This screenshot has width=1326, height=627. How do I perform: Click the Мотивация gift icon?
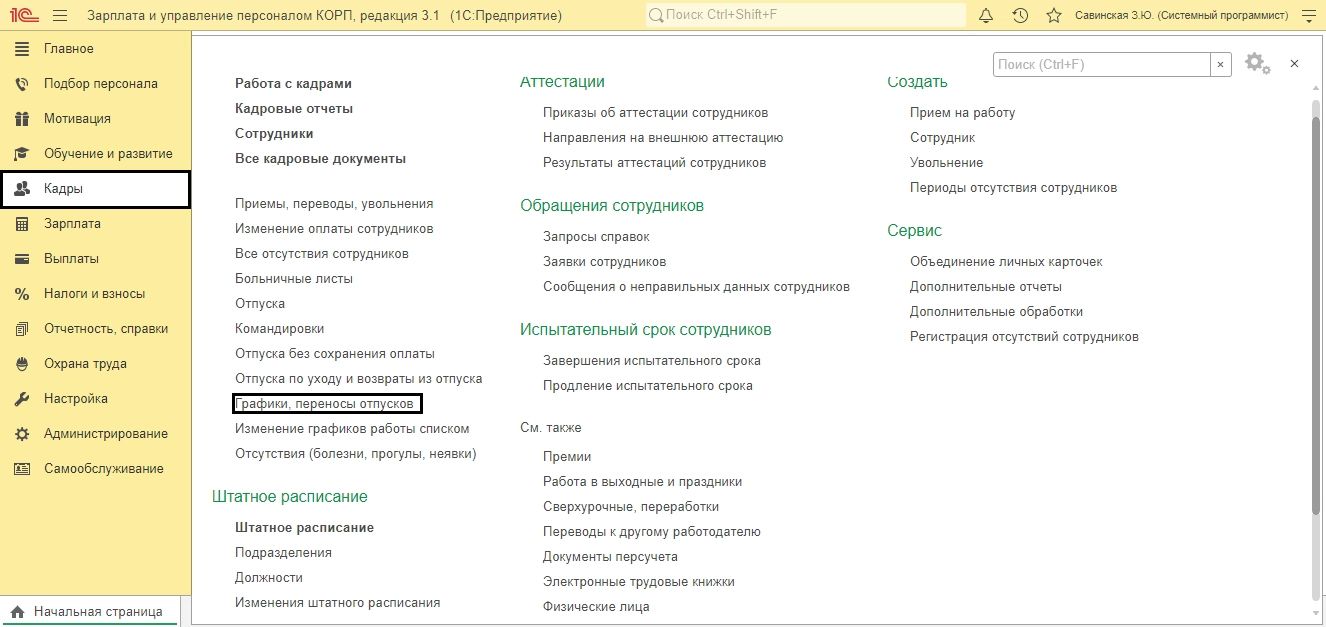[x=22, y=119]
